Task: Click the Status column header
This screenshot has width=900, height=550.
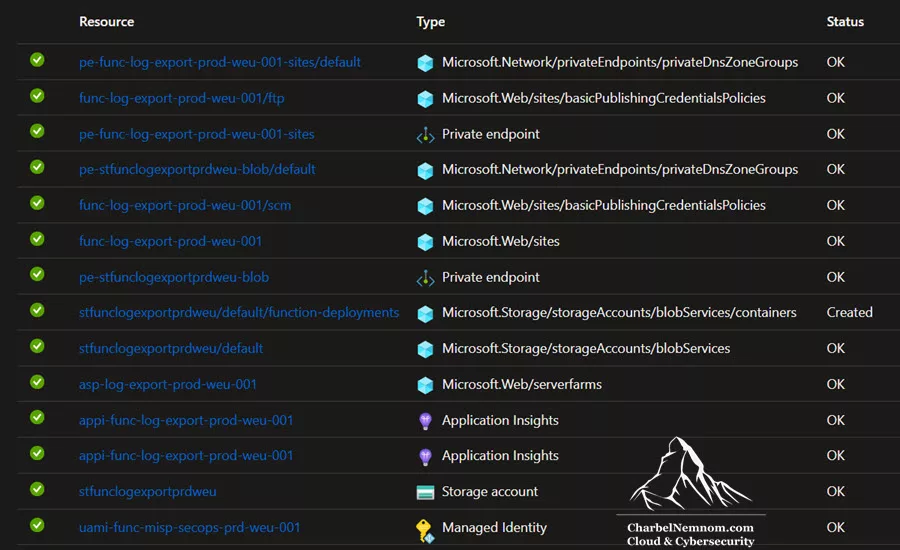Action: click(845, 22)
